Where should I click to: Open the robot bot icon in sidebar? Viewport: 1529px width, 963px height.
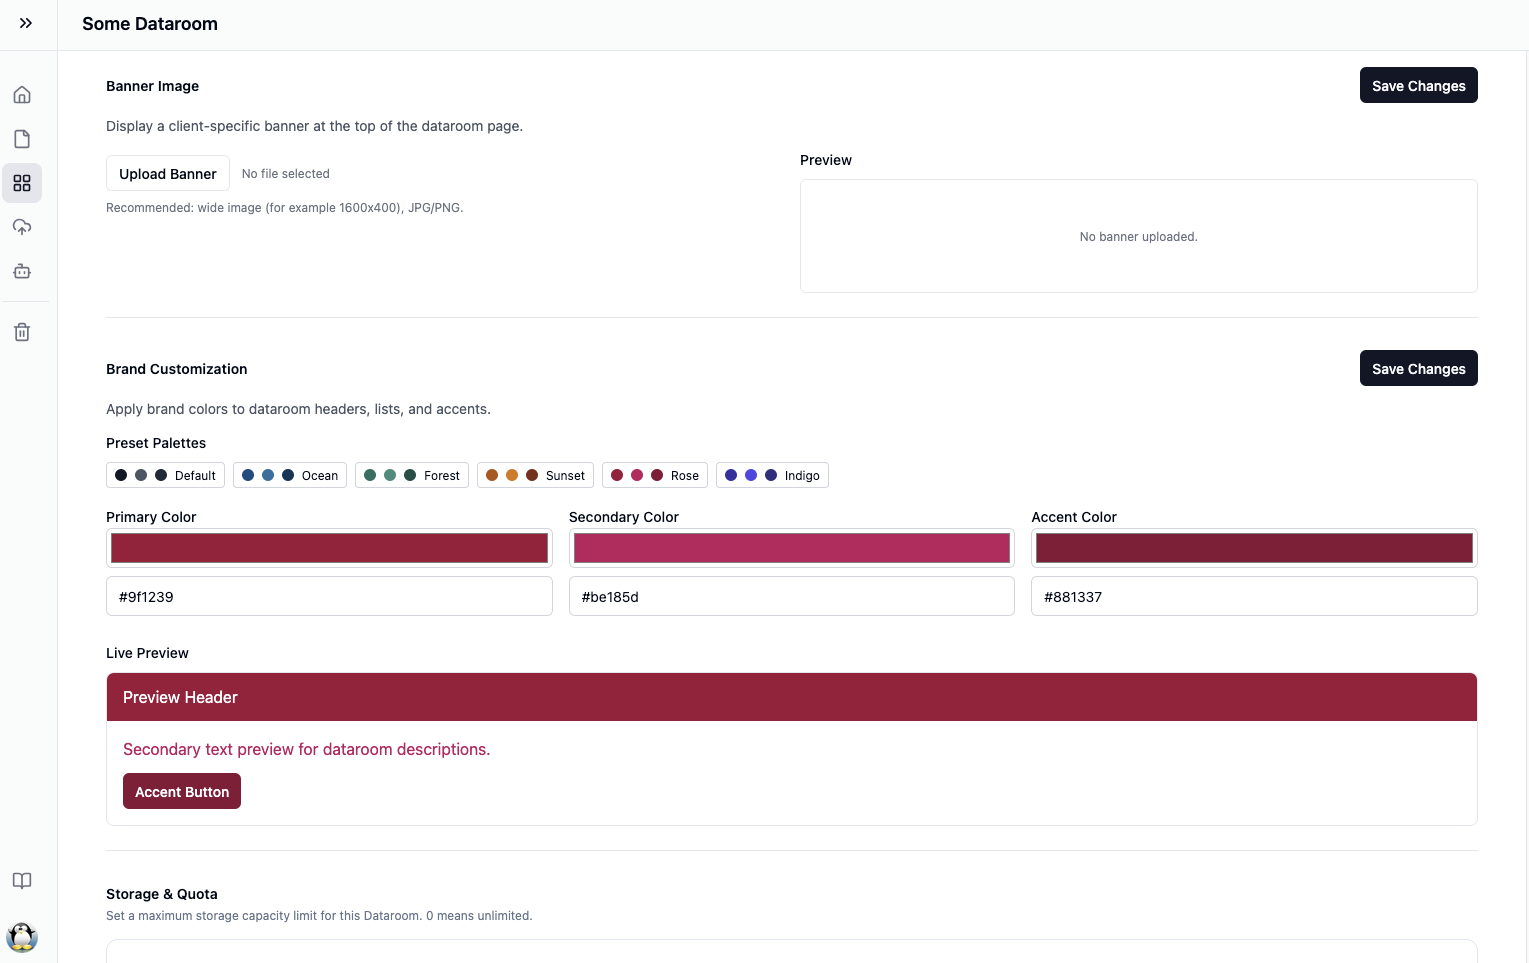click(22, 271)
